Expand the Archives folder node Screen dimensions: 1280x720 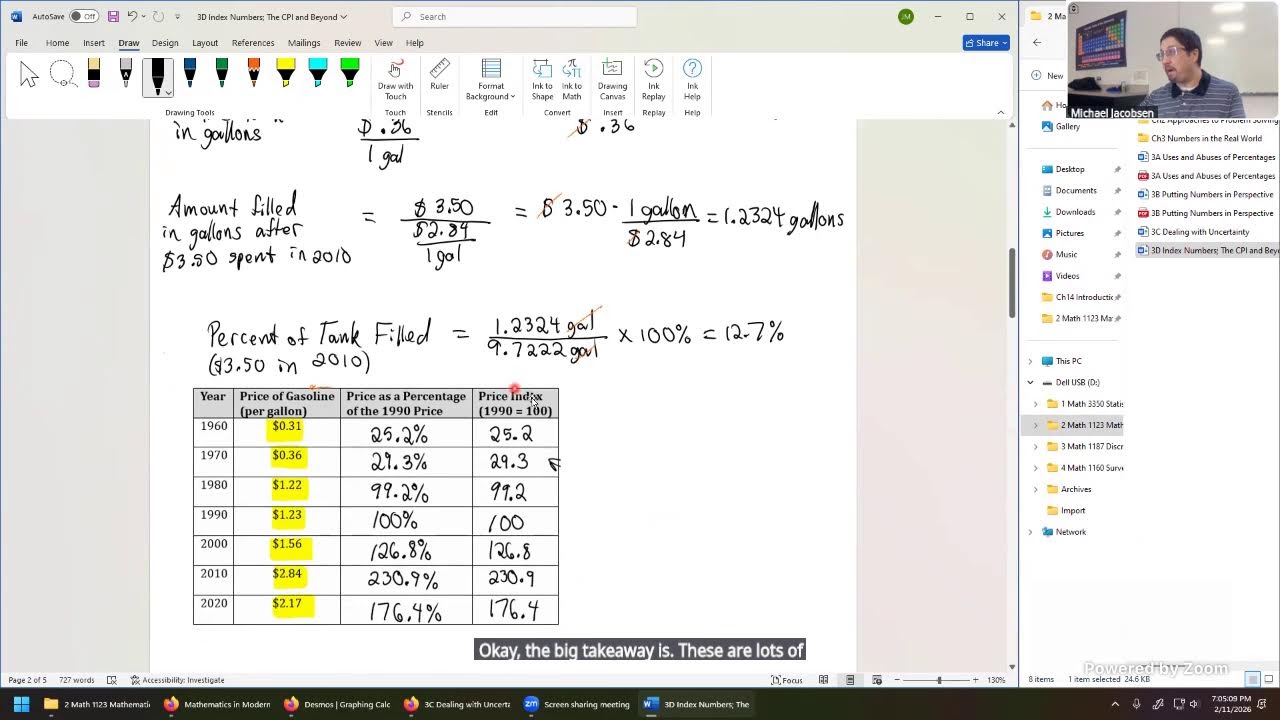[1036, 489]
